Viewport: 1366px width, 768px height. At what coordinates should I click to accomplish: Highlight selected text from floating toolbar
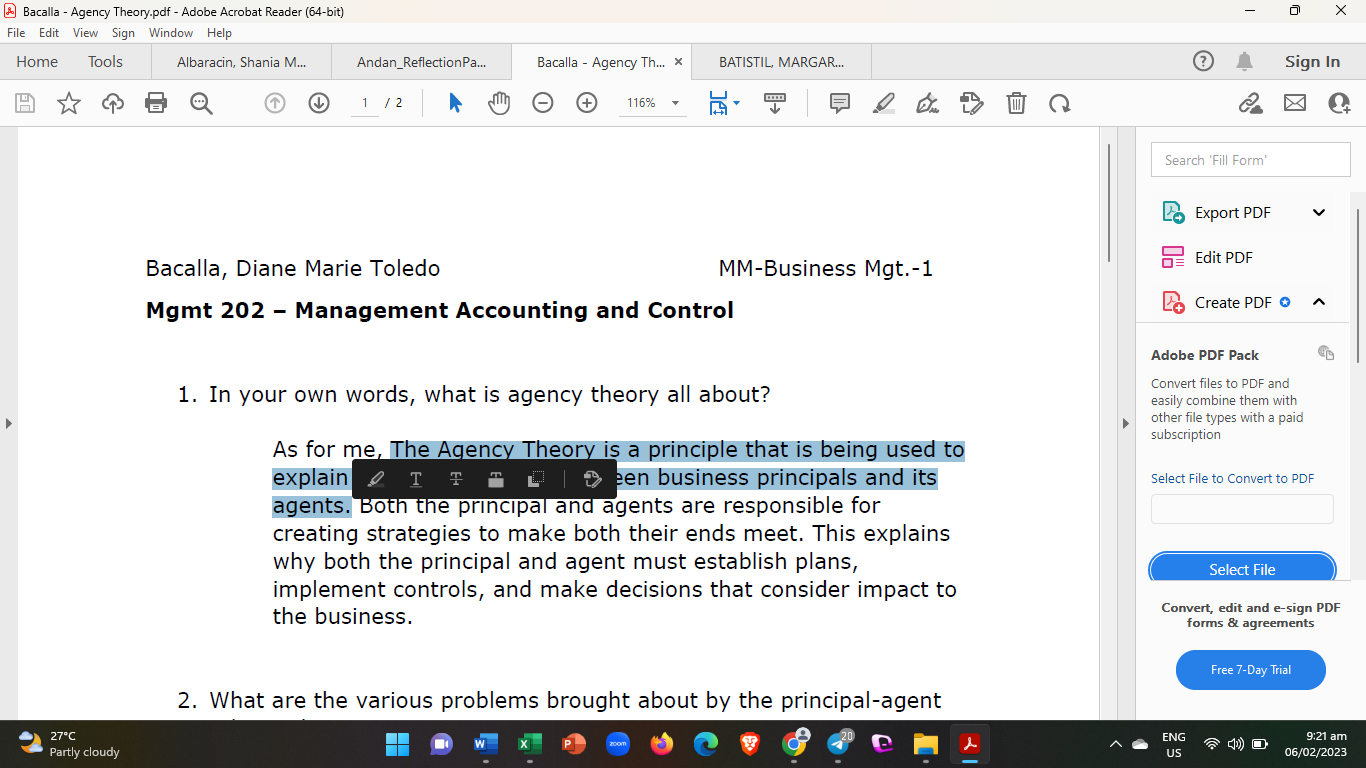tap(376, 479)
